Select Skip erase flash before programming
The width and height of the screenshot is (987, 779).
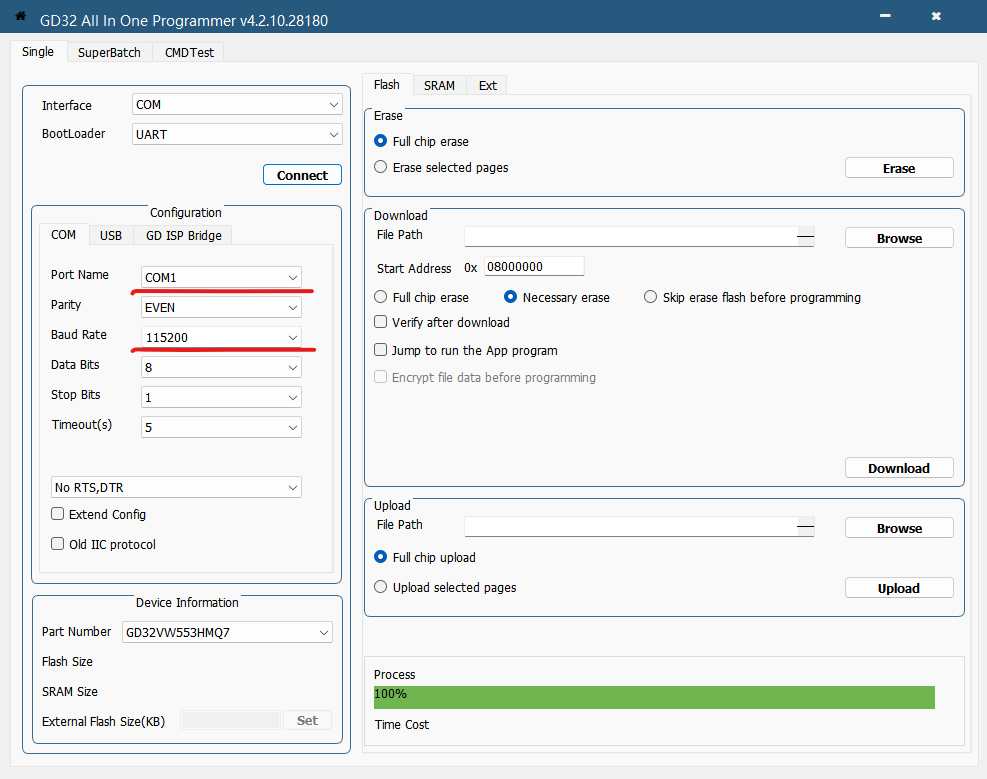click(x=651, y=298)
